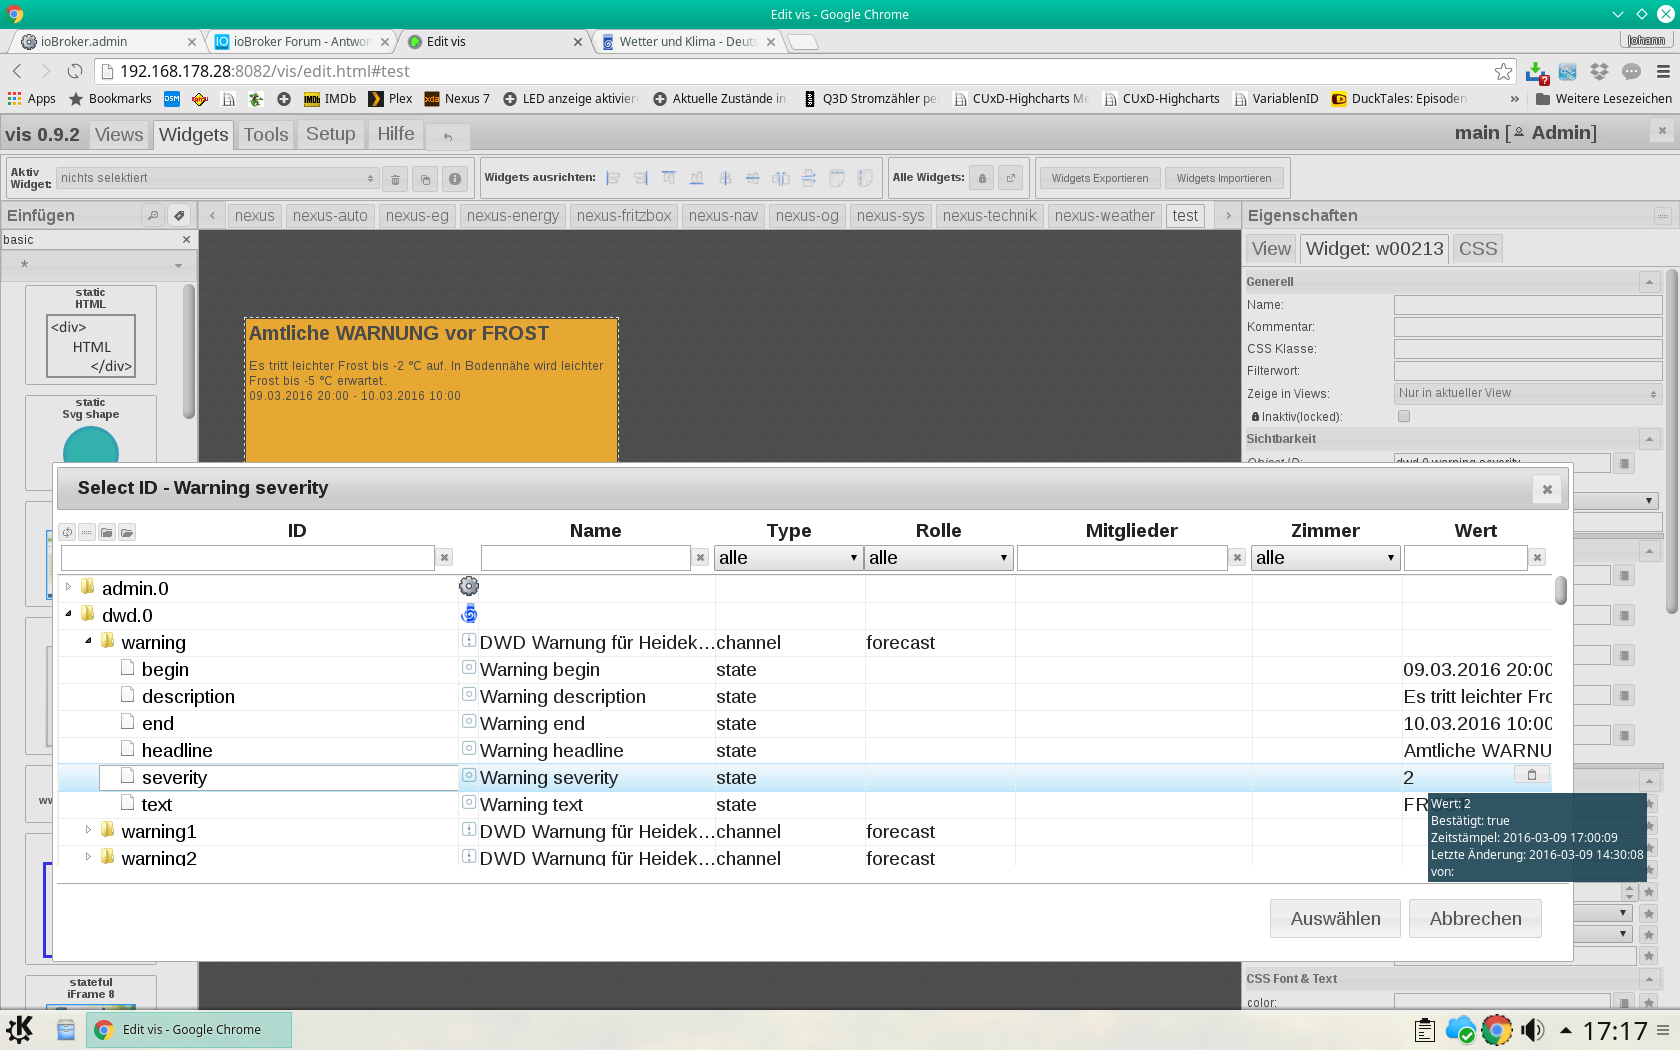Switch to nexus-weather view tab
Screen dimensions: 1680x1050
[1104, 215]
